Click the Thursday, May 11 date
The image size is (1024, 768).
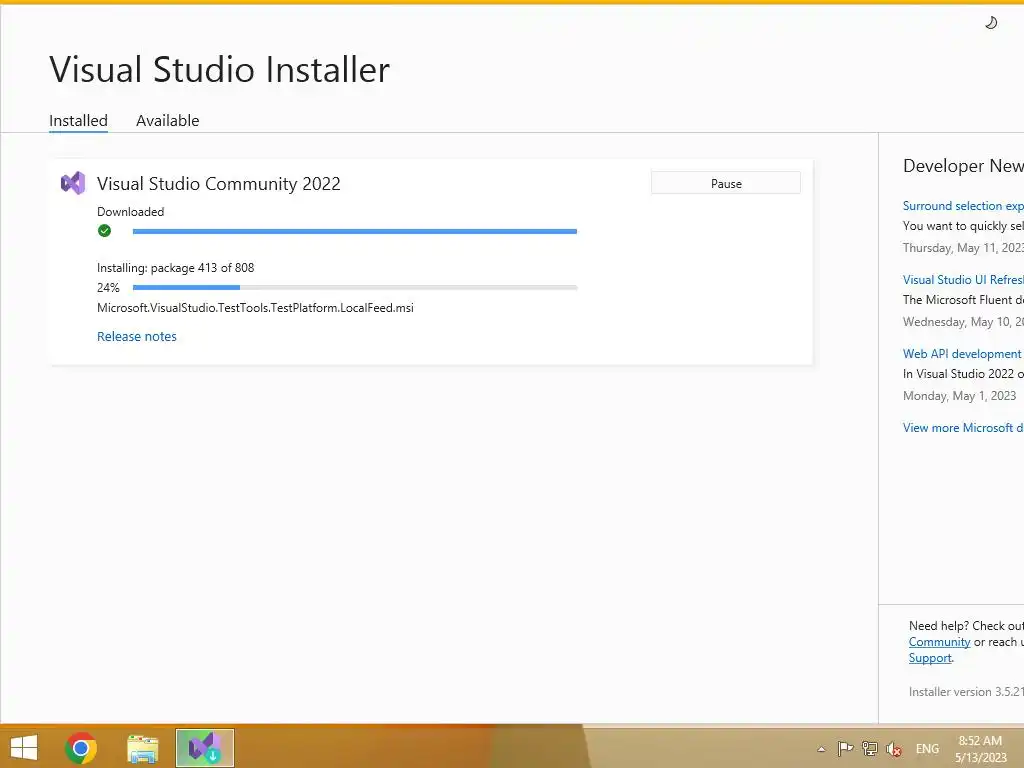963,248
